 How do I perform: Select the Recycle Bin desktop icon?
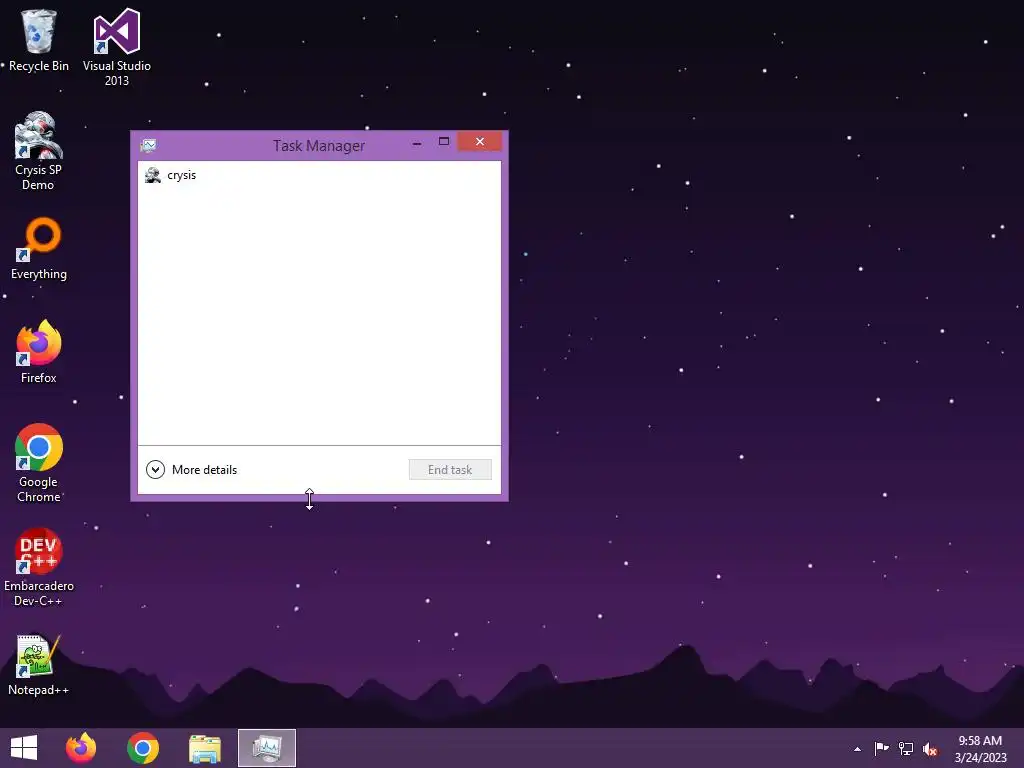coord(39,40)
